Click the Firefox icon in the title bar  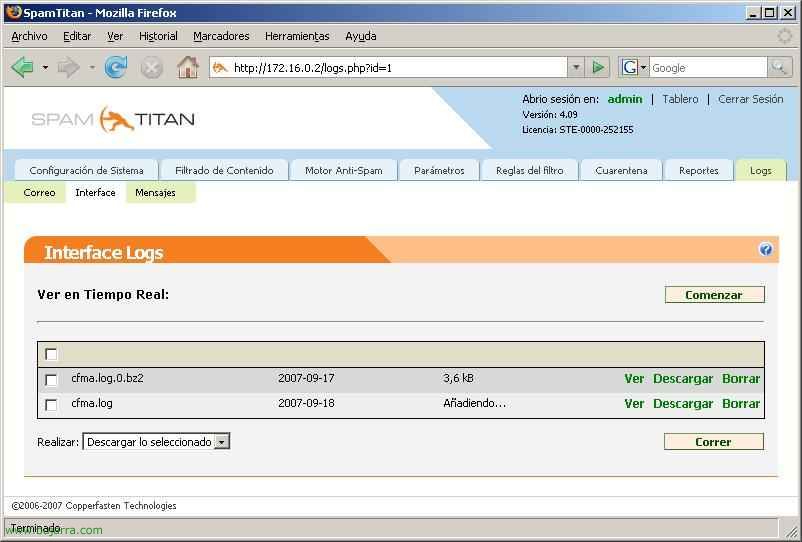click(14, 12)
